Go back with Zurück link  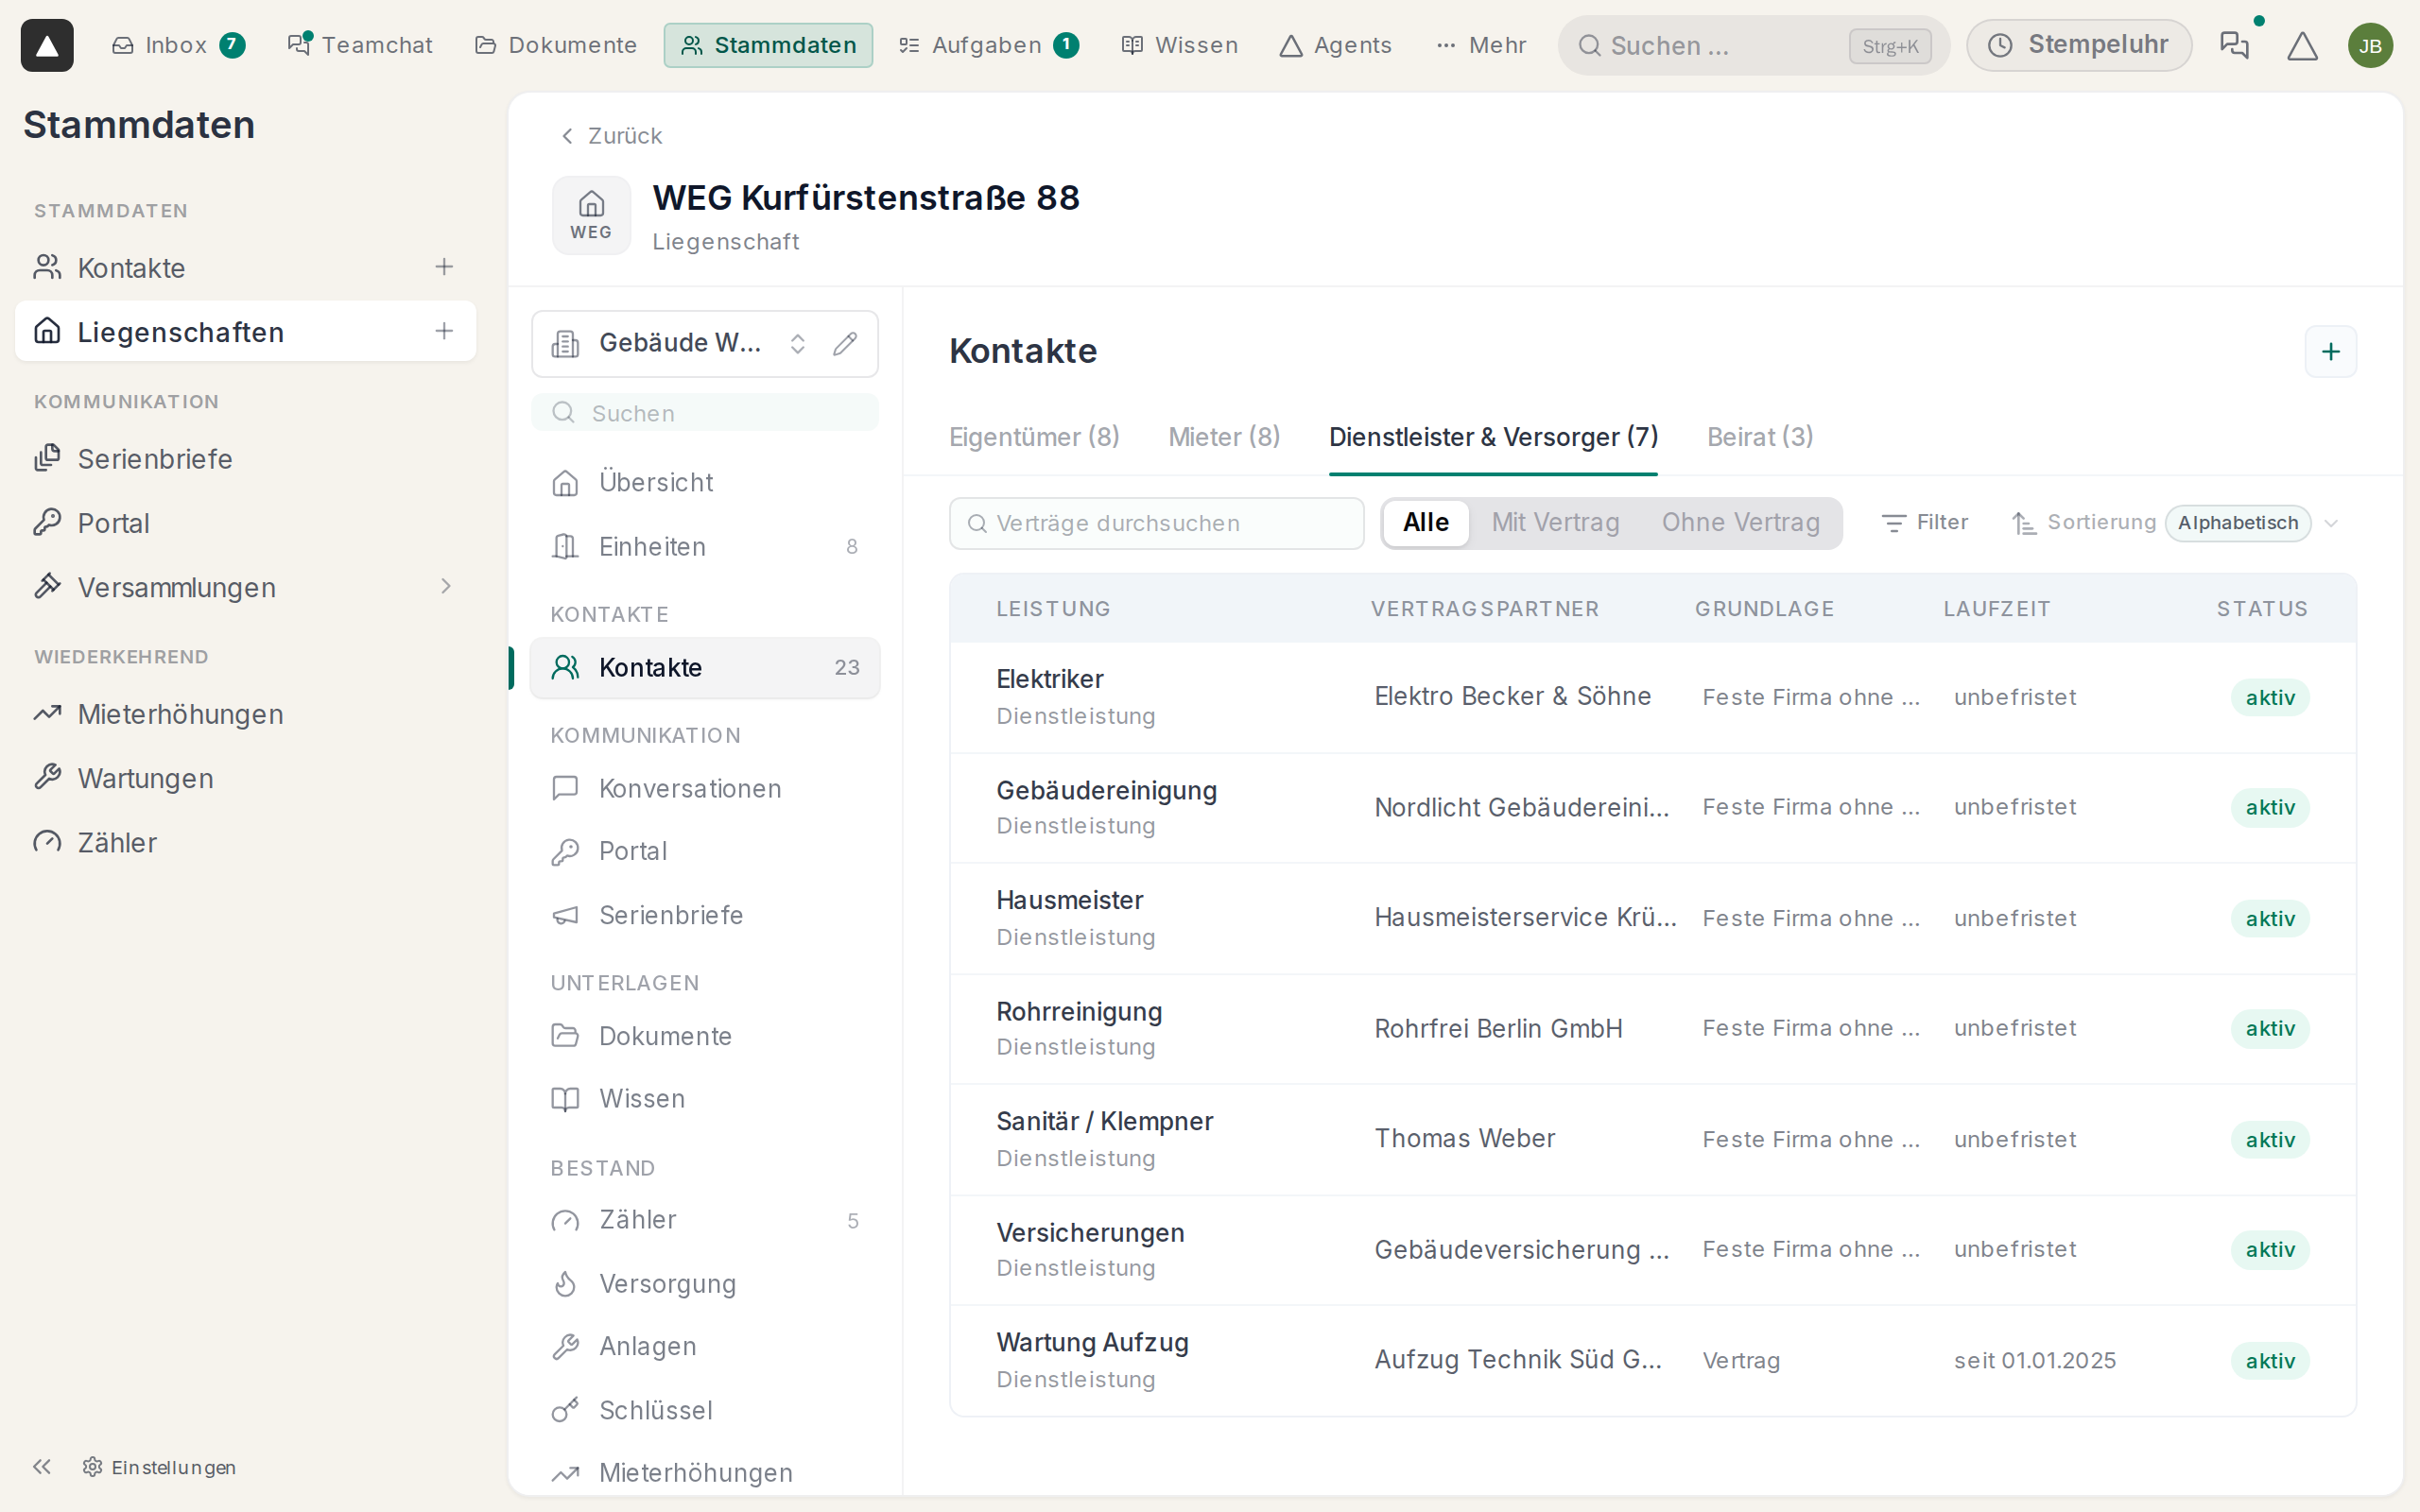[x=611, y=136]
